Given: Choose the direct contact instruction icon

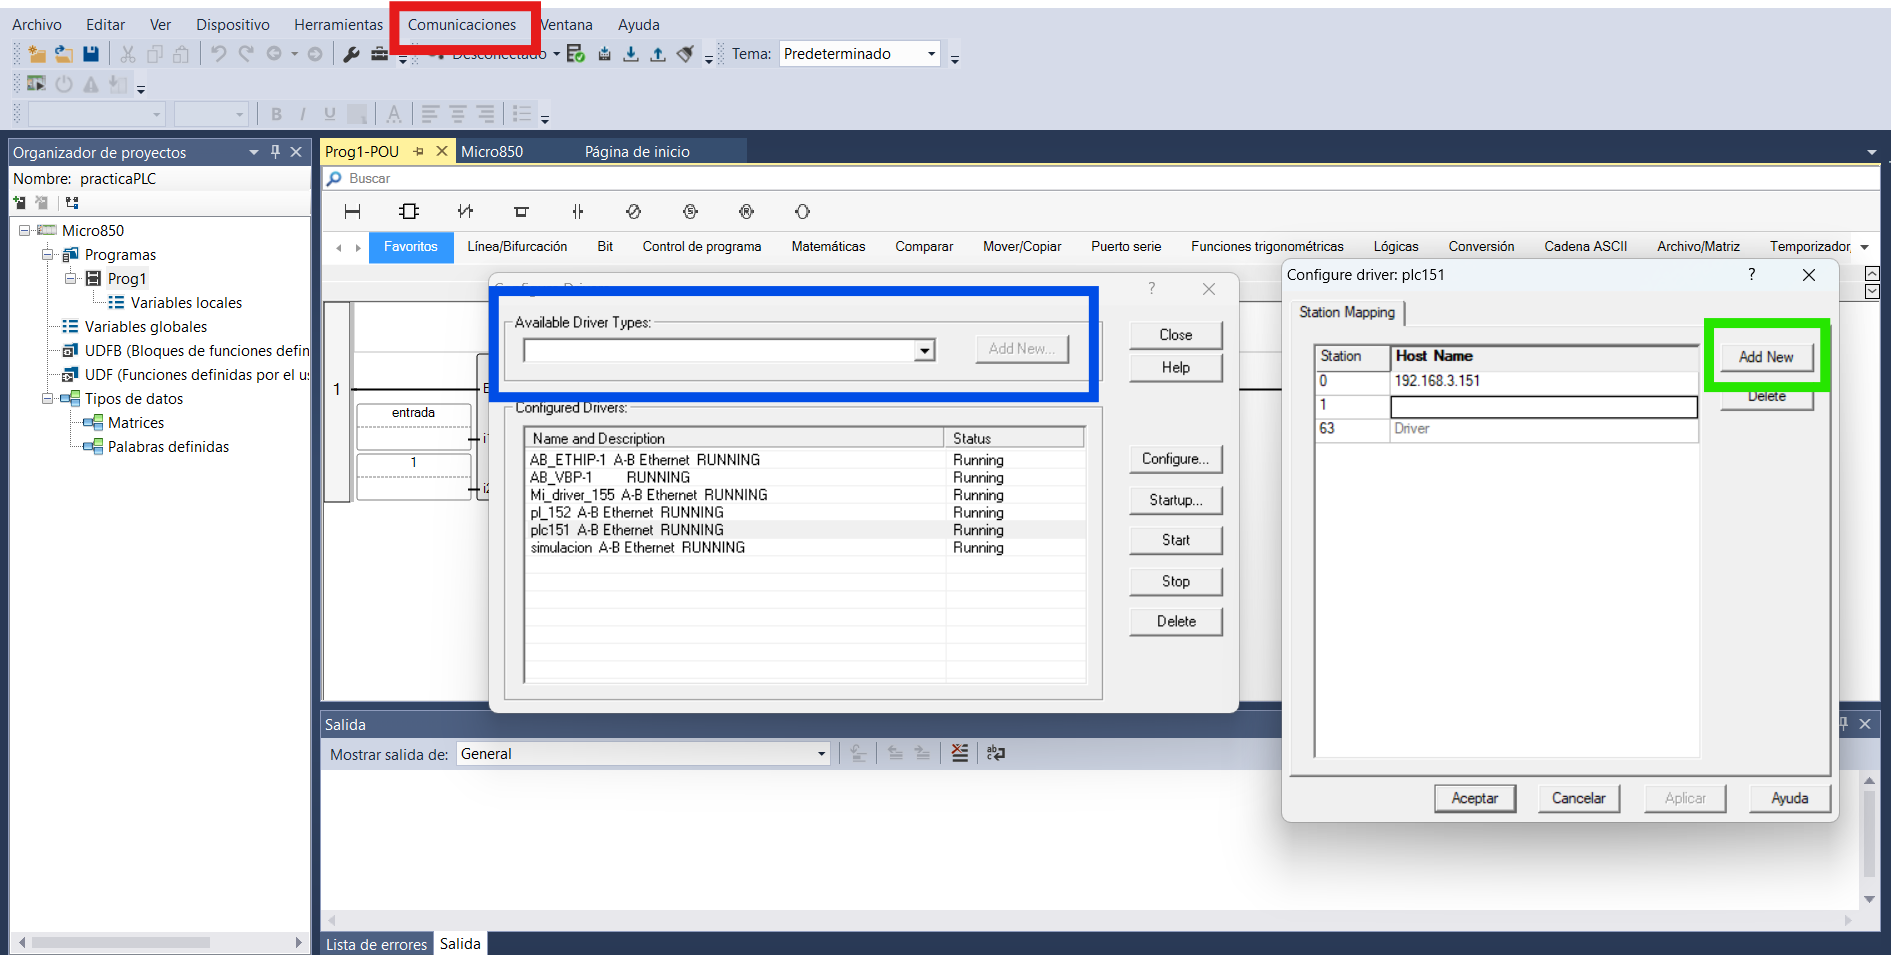Looking at the screenshot, I should (577, 212).
